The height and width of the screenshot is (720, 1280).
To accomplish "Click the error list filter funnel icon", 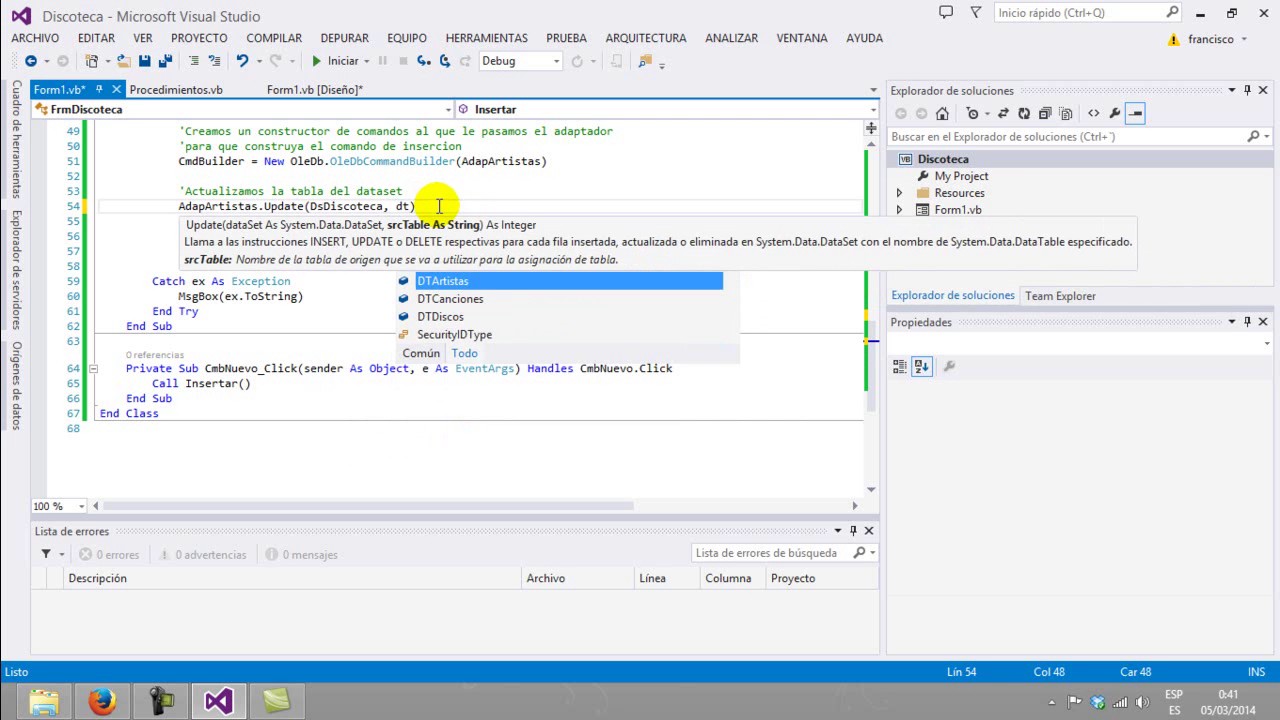I will tap(46, 554).
